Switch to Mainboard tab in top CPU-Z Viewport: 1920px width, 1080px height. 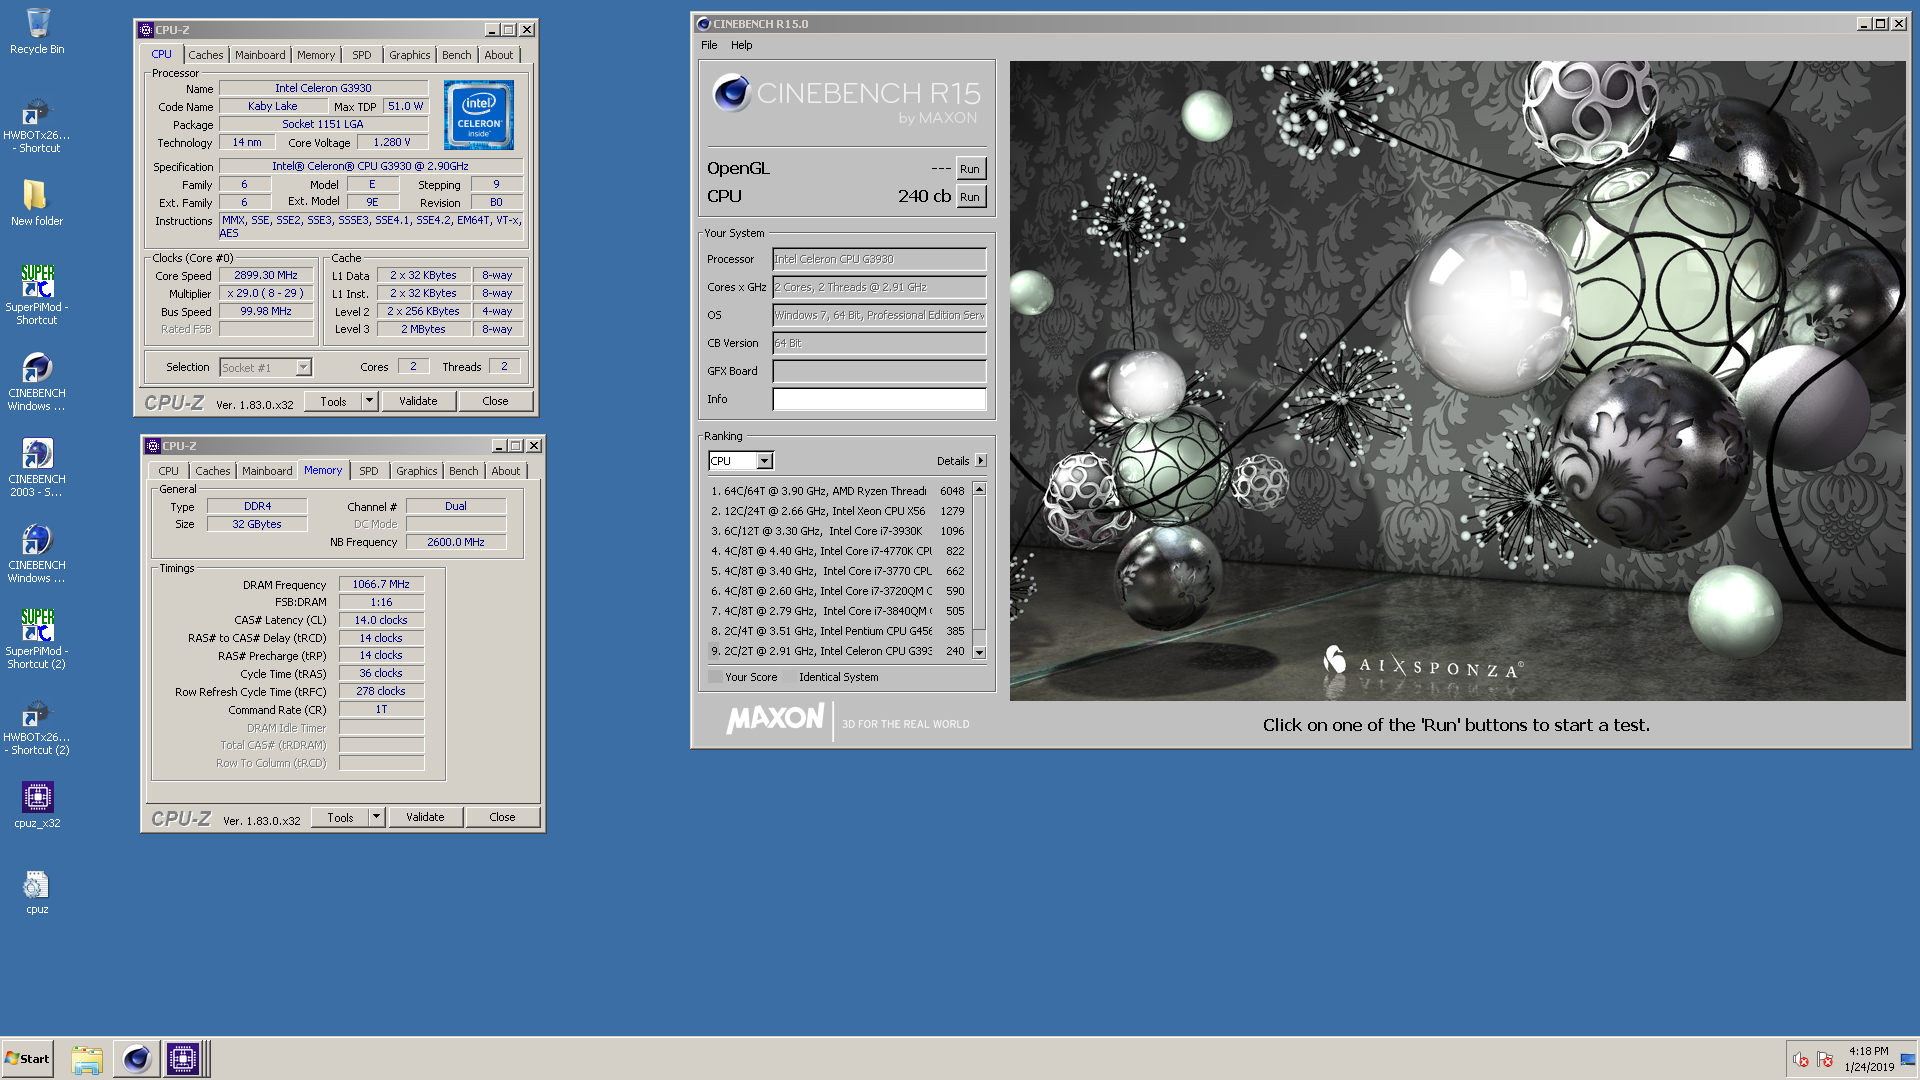pos(260,55)
